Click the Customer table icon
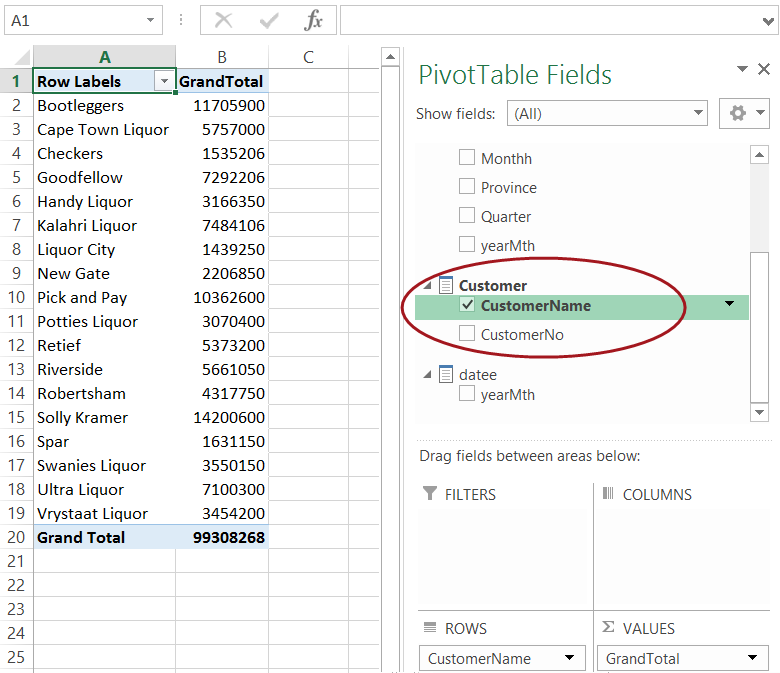780x673 pixels. click(446, 286)
